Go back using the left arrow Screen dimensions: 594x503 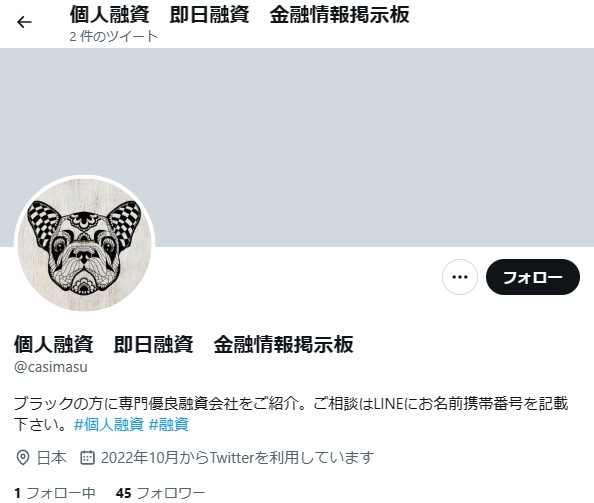(24, 22)
